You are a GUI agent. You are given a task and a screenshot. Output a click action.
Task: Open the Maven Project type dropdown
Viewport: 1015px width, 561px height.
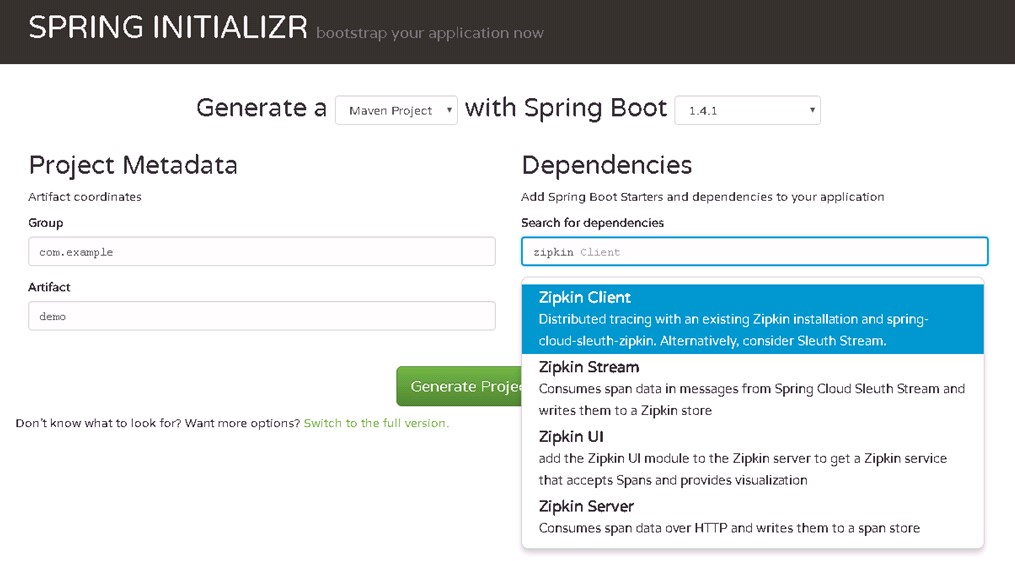(x=396, y=110)
